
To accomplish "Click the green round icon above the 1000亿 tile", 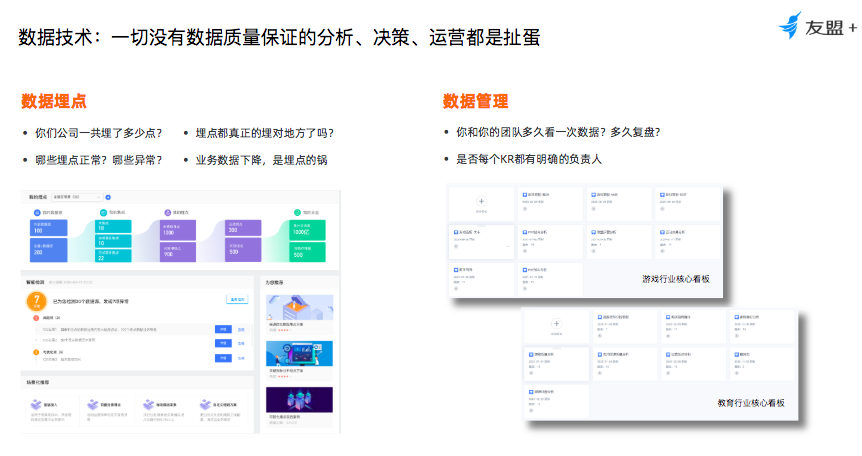I will (x=297, y=212).
